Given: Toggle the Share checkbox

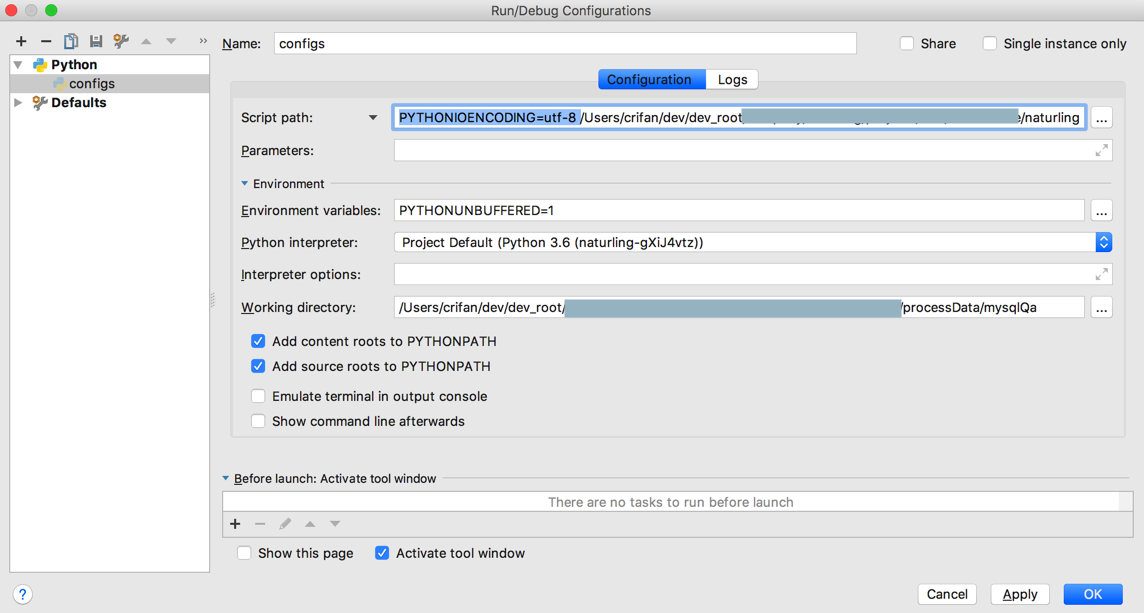Looking at the screenshot, I should tap(906, 44).
